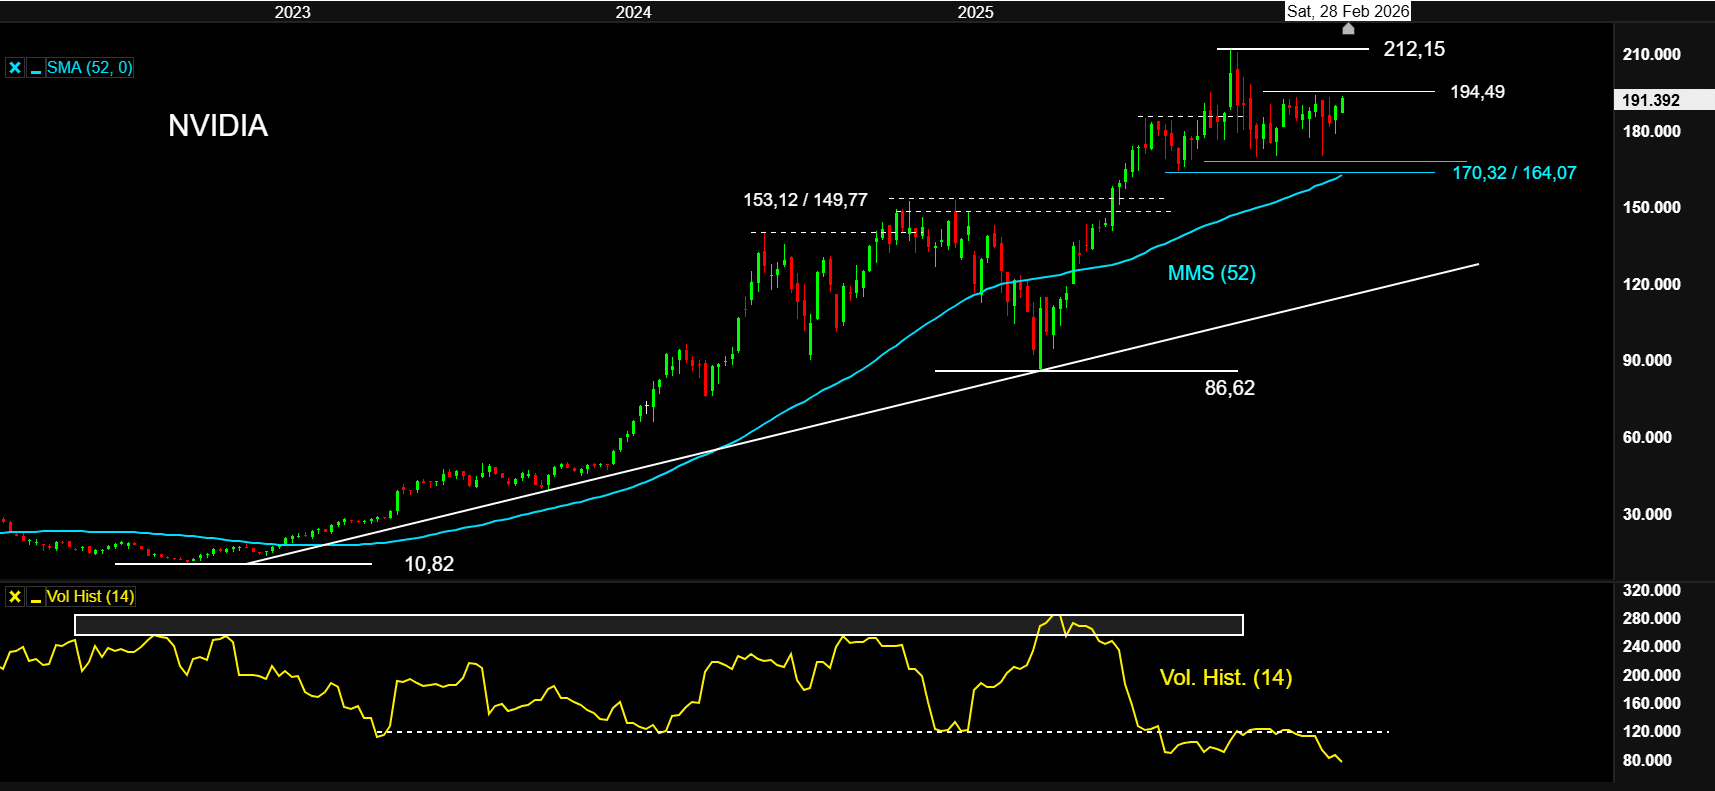The width and height of the screenshot is (1715, 791).
Task: Select the white rectangle in volatility panel
Action: [658, 625]
